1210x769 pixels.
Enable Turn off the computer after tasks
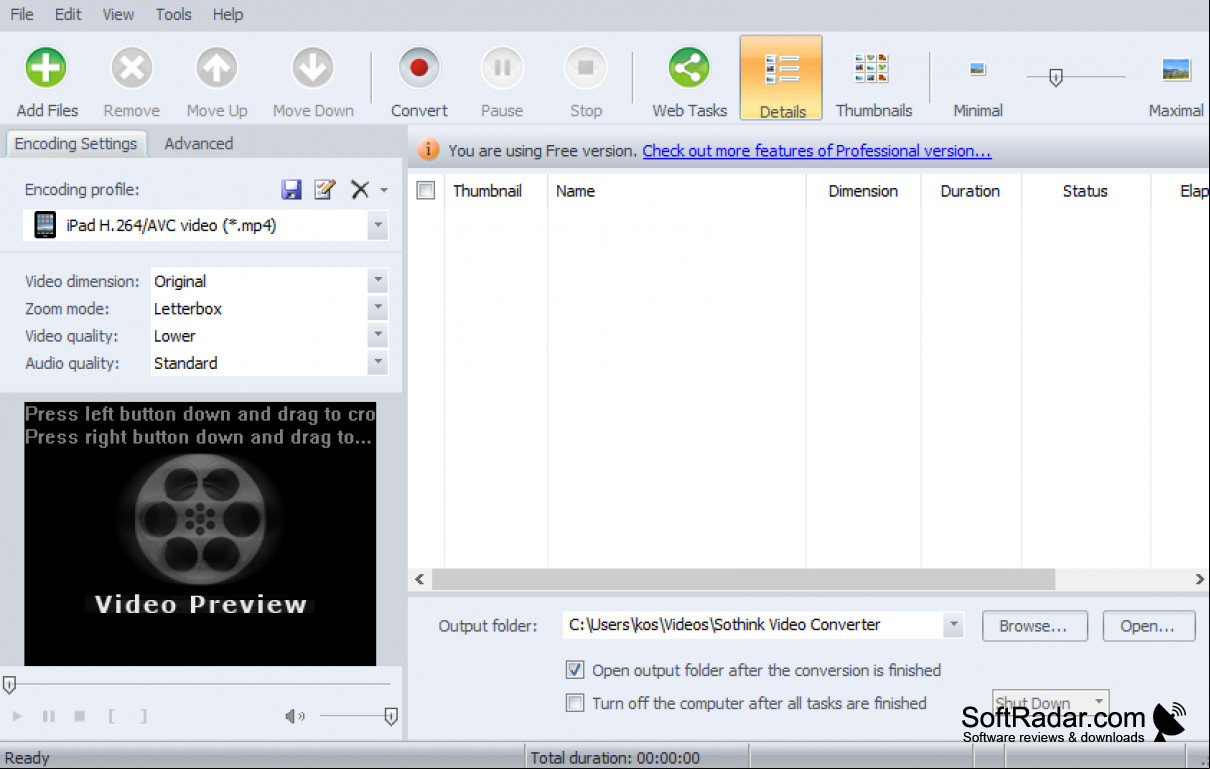(x=575, y=703)
